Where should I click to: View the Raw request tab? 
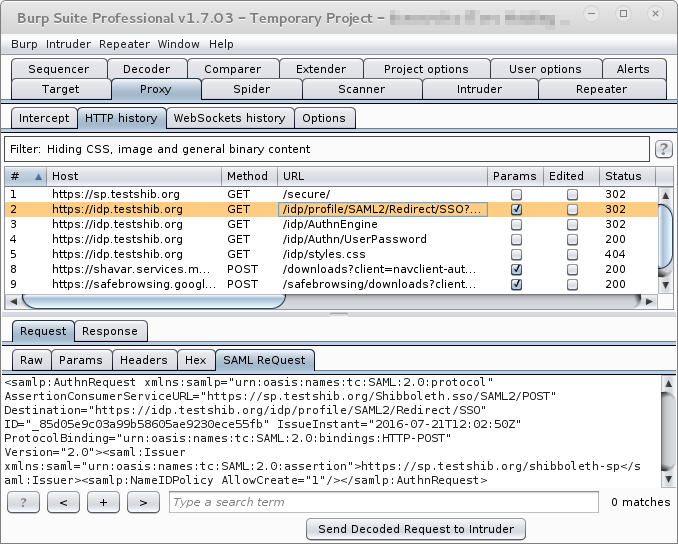click(x=31, y=360)
